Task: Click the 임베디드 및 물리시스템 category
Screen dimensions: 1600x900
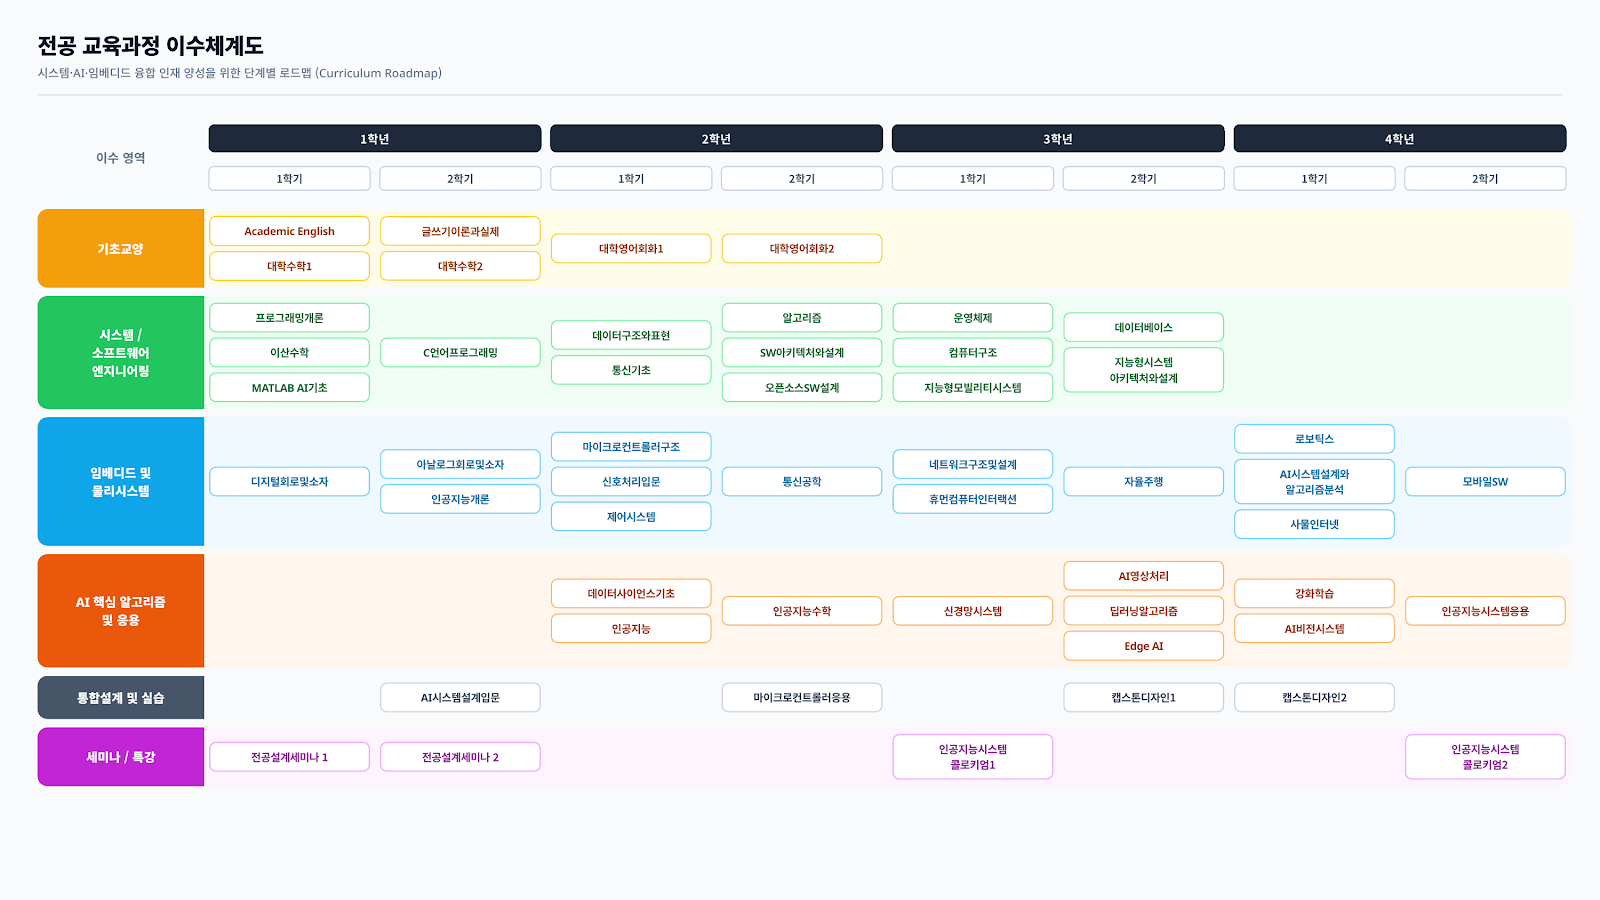Action: pyautogui.click(x=121, y=481)
